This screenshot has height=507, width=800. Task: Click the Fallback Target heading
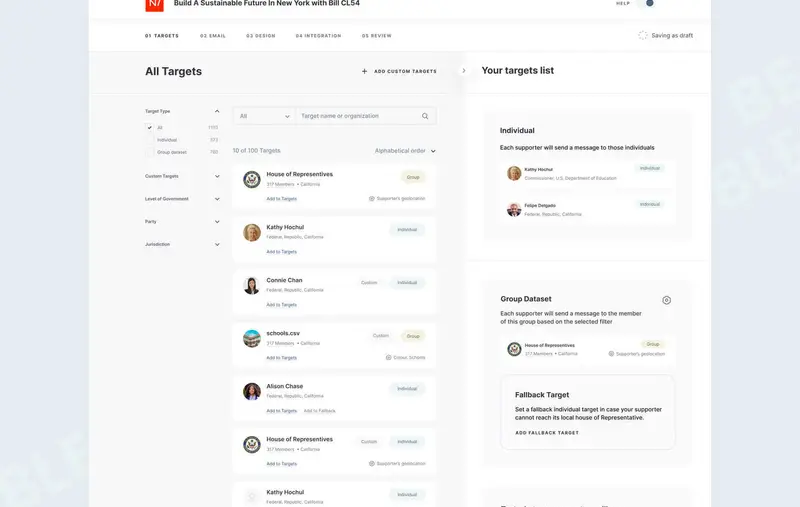tap(542, 395)
